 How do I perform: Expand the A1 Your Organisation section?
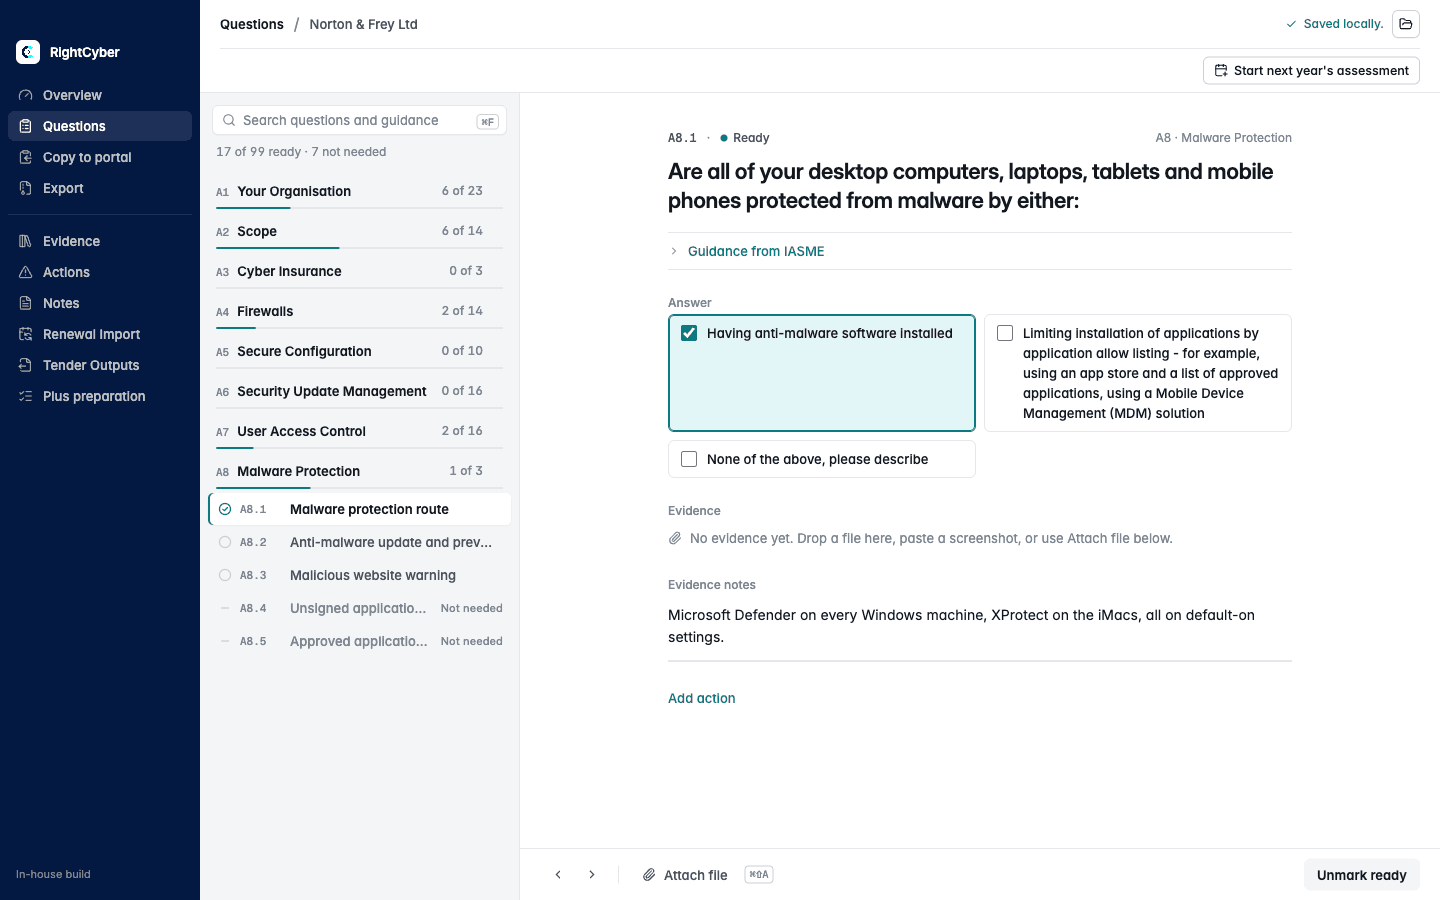point(359,191)
